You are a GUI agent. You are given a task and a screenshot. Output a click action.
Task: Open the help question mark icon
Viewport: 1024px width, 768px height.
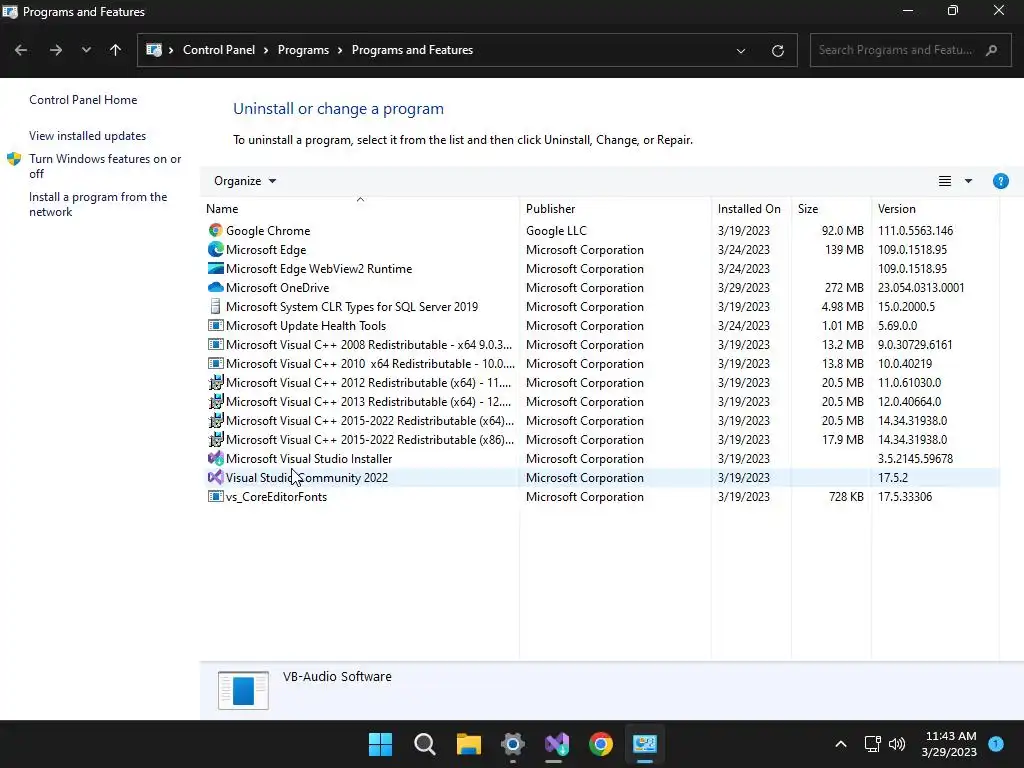(x=1000, y=181)
